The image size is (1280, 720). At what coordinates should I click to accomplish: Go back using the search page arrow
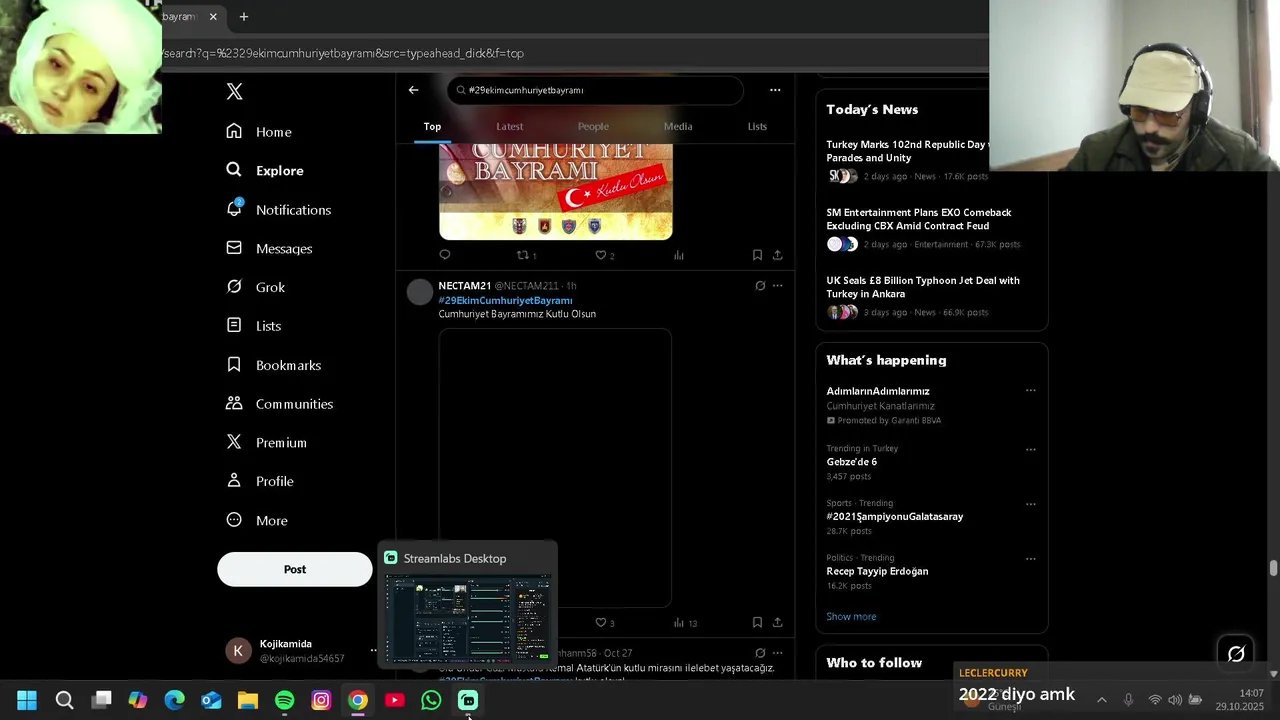413,90
